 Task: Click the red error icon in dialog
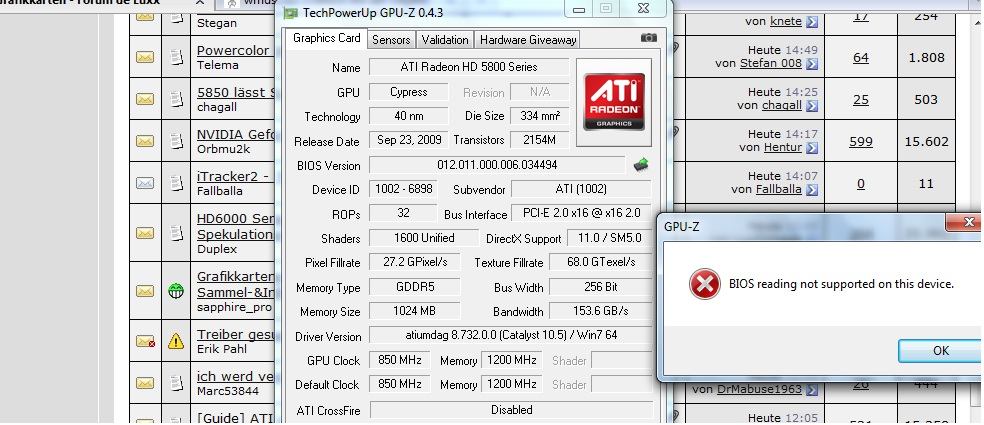coord(705,284)
